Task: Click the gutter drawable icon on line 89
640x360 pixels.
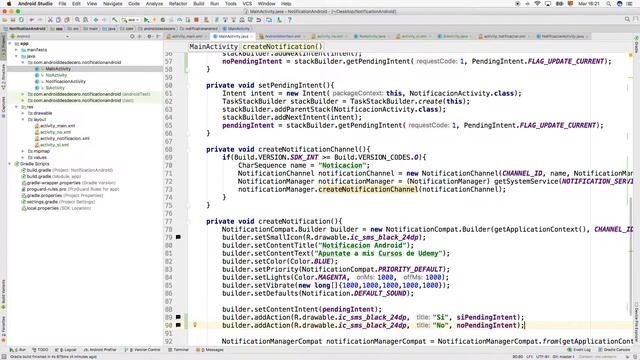Action: 178,317
